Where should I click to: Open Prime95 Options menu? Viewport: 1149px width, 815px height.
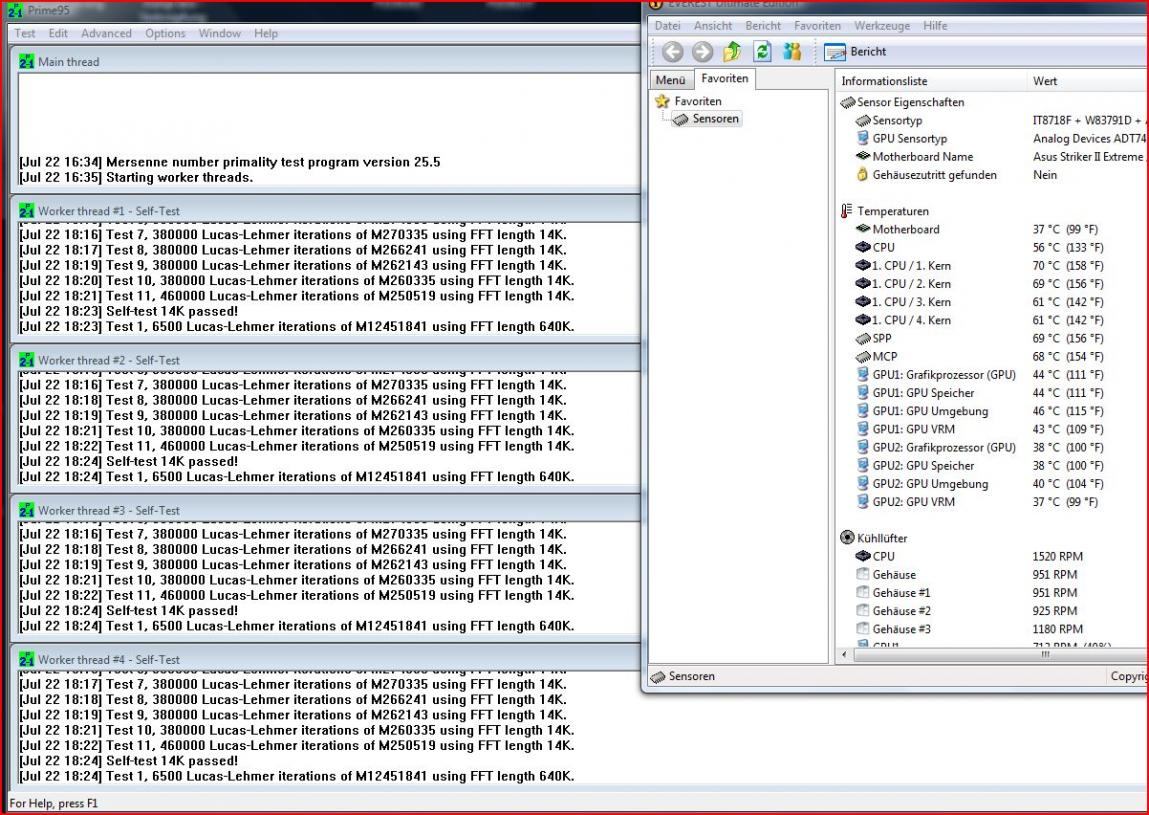point(165,33)
